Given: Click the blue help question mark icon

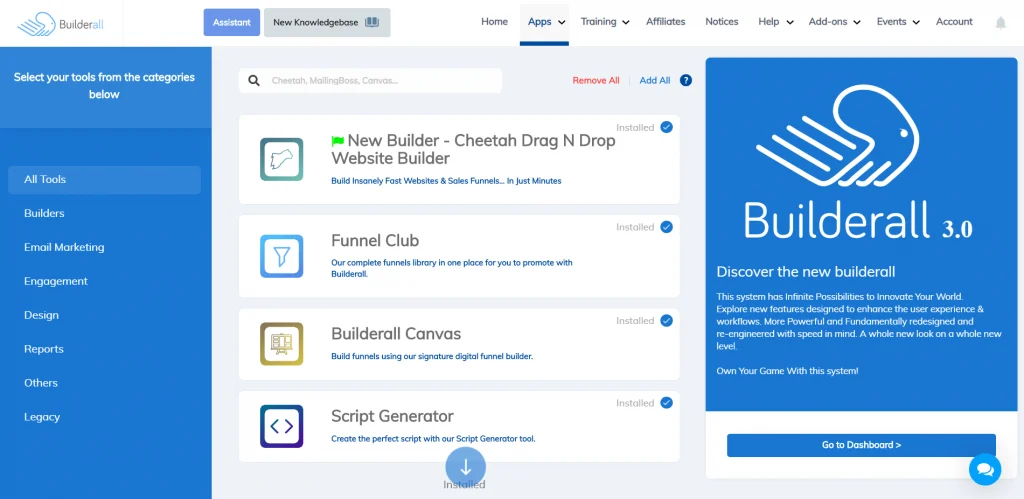Looking at the screenshot, I should pos(686,81).
